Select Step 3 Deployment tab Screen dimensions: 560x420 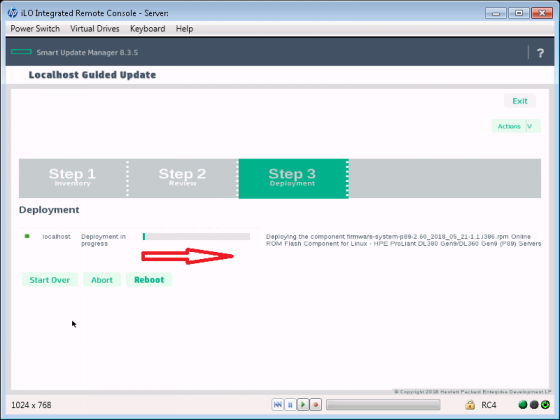[293, 178]
